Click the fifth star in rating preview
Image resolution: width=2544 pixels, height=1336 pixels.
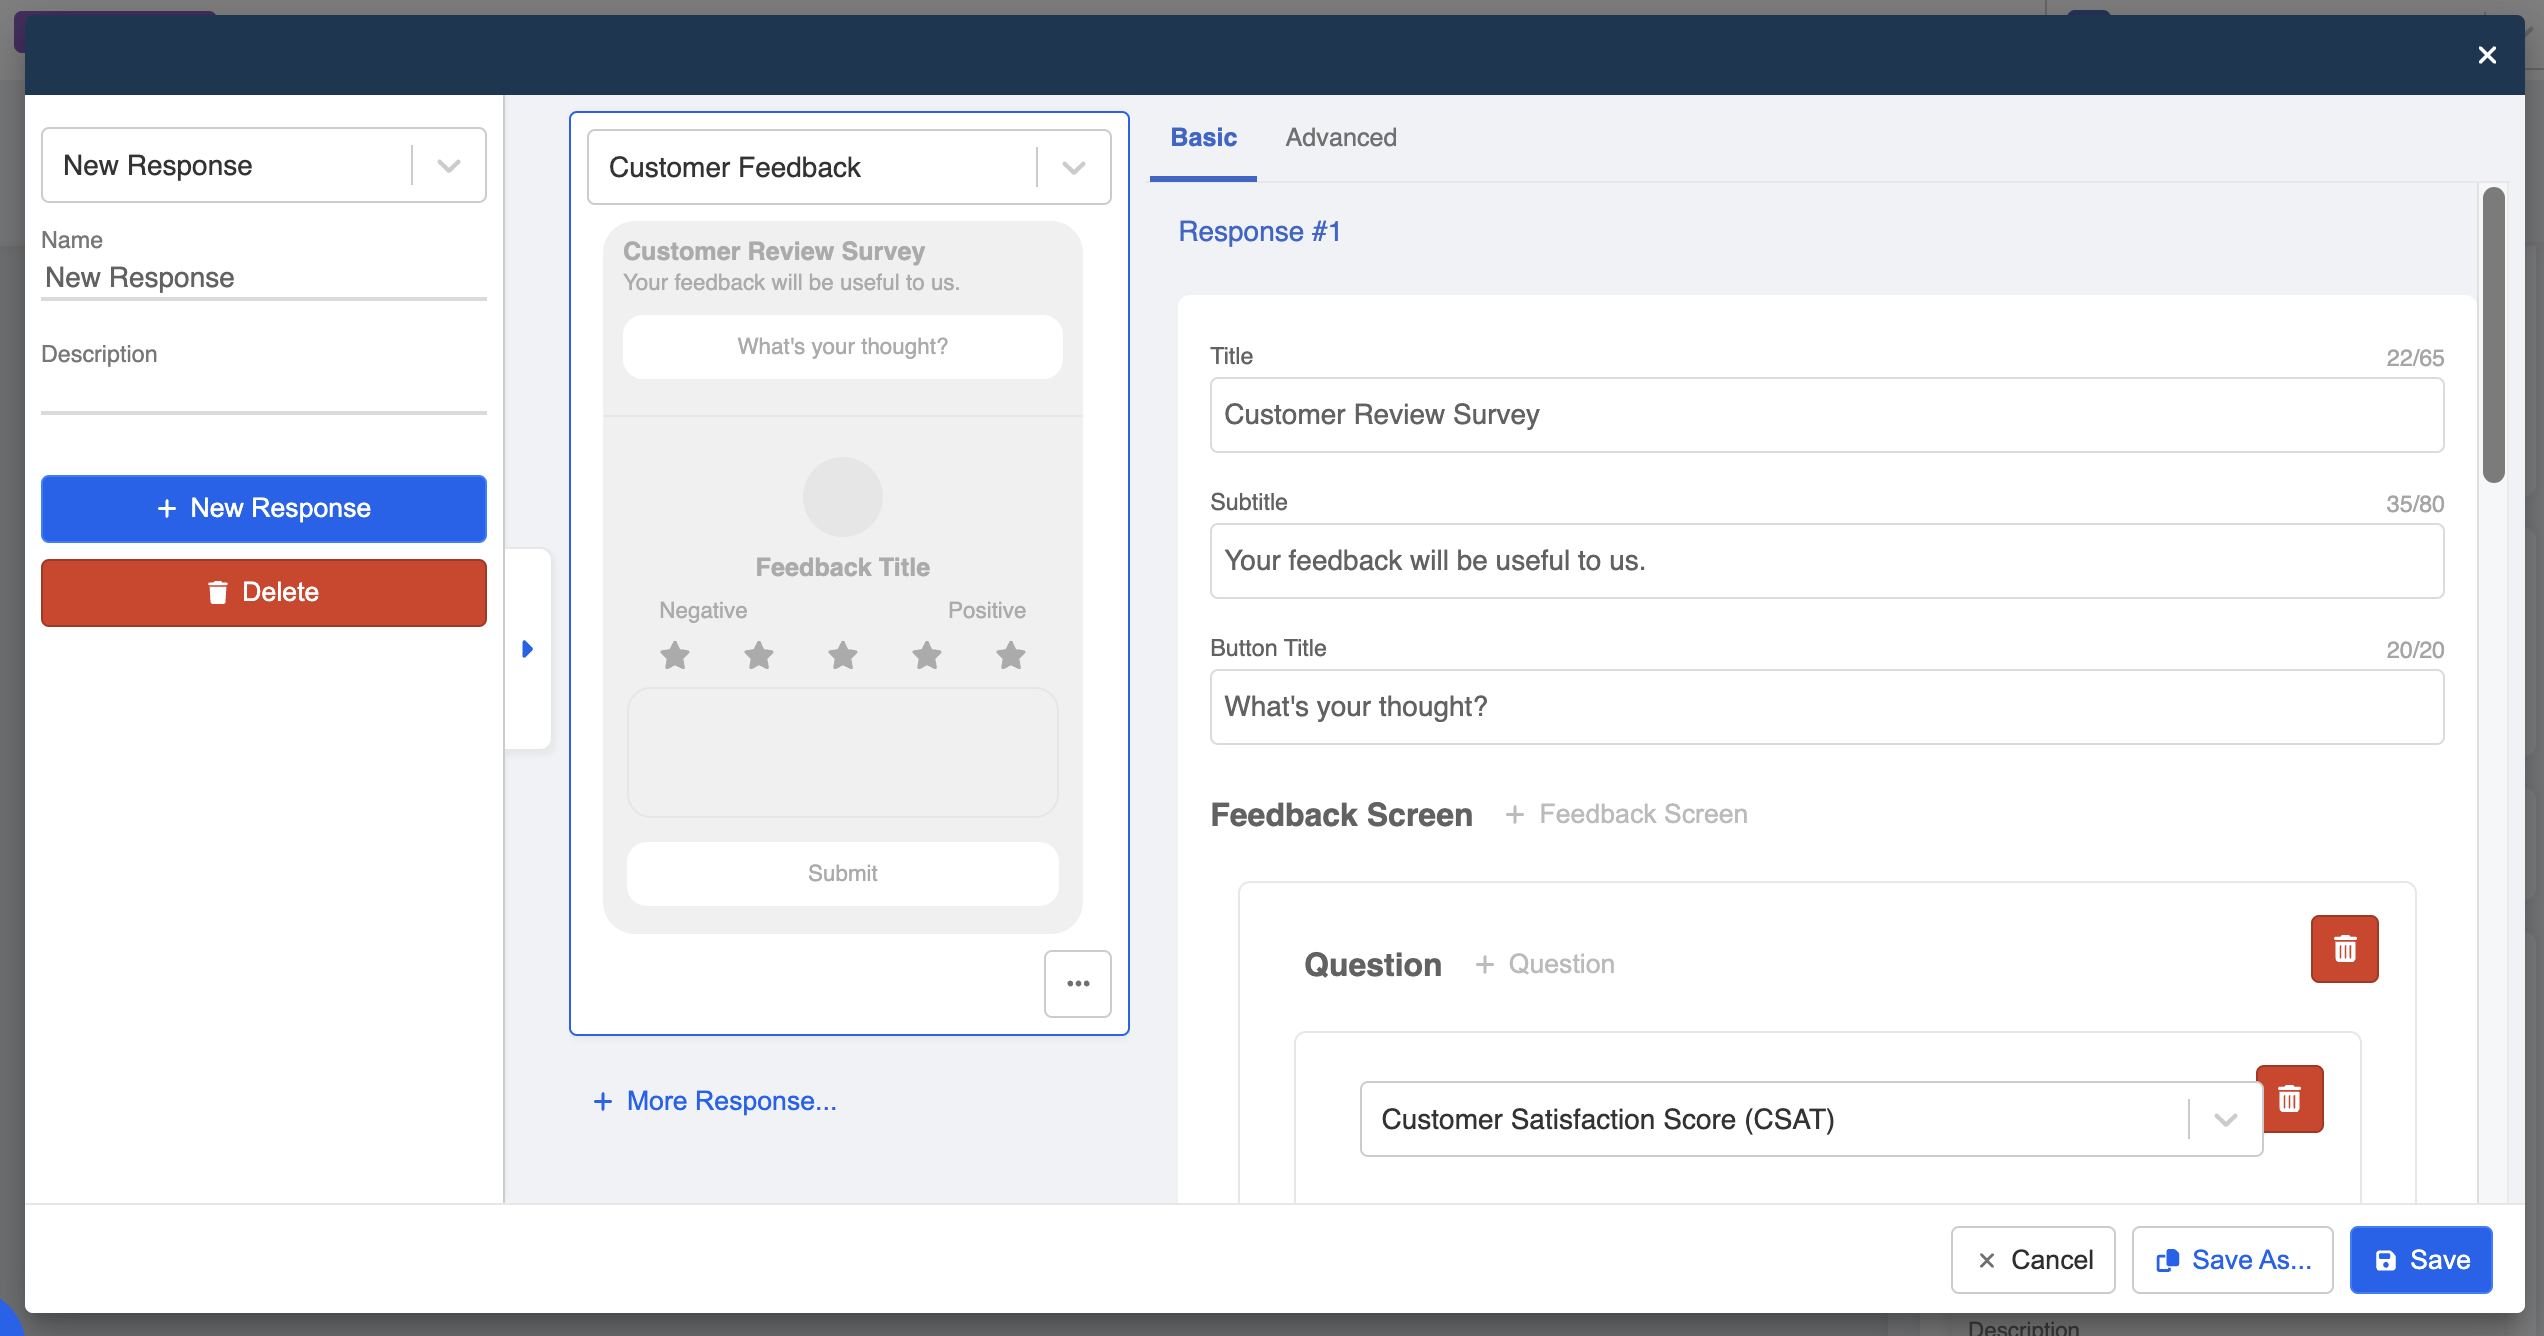click(1011, 656)
